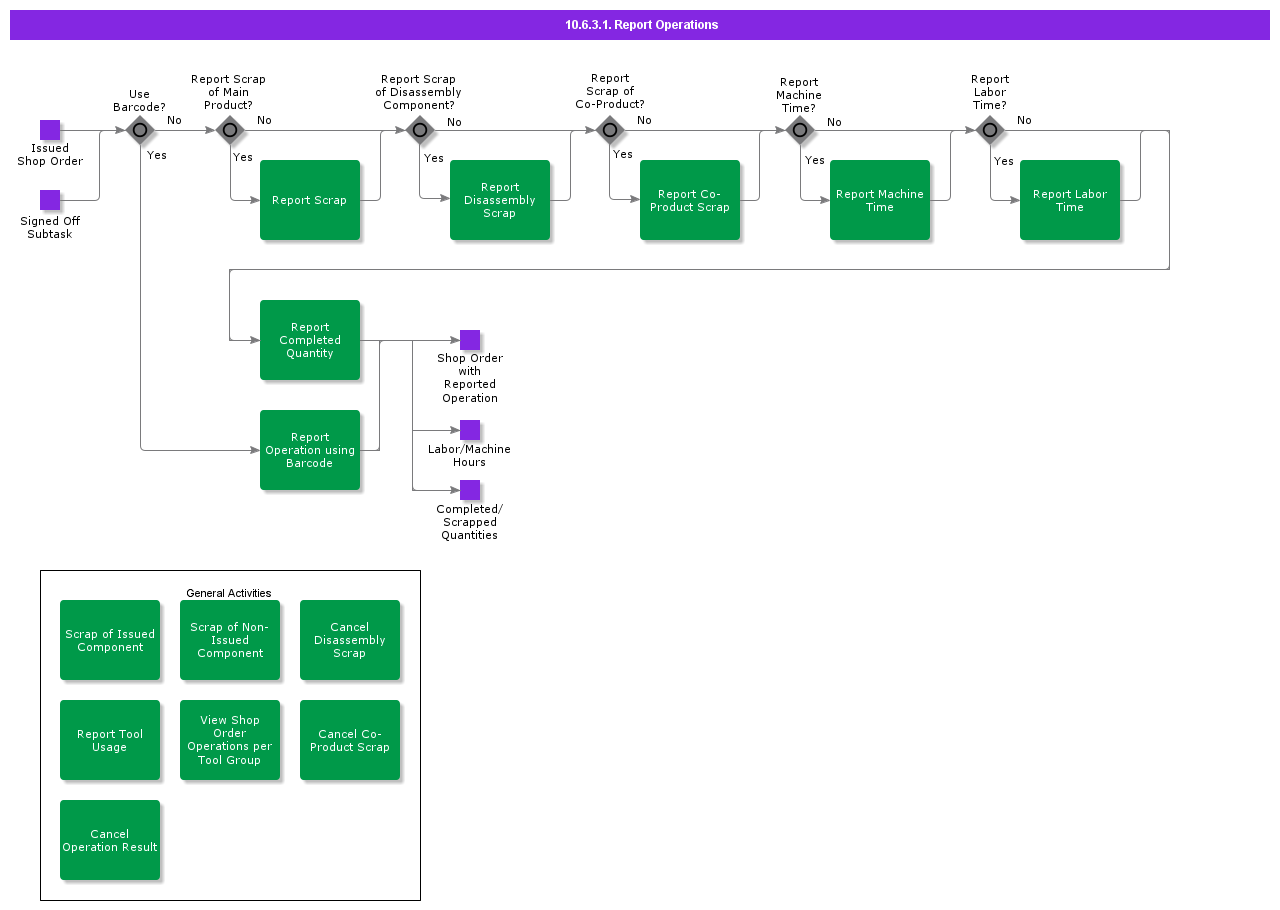This screenshot has width=1280, height=910.
Task: Open the Report Scrap process box
Action: pyautogui.click(x=310, y=200)
